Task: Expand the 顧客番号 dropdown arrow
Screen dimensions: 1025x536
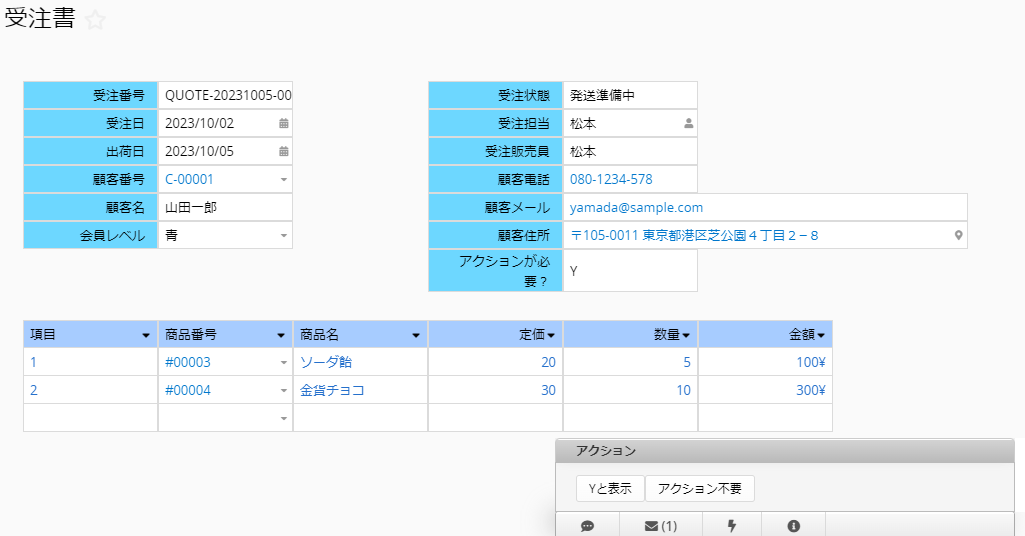Action: click(283, 180)
